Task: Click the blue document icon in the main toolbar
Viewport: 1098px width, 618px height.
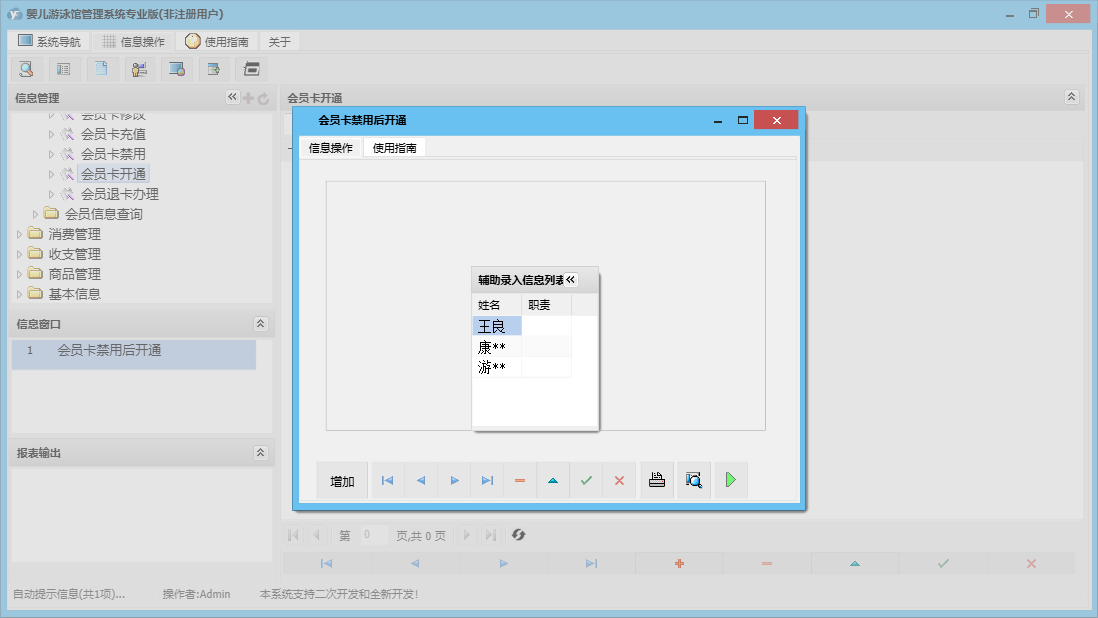Action: pos(102,69)
